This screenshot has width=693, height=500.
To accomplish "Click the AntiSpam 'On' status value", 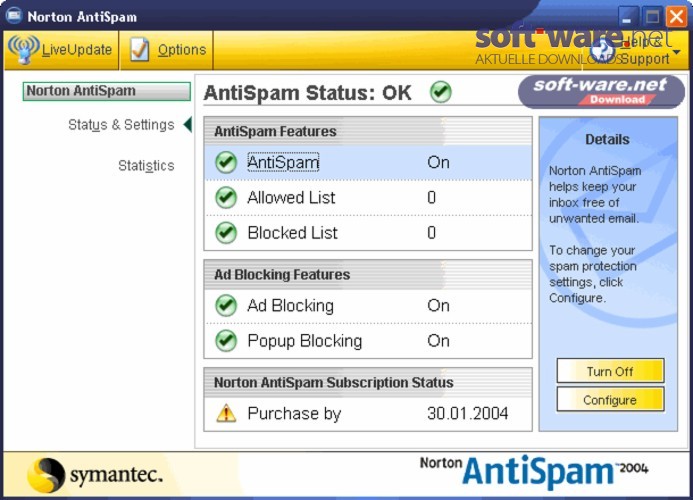I will click(x=438, y=162).
